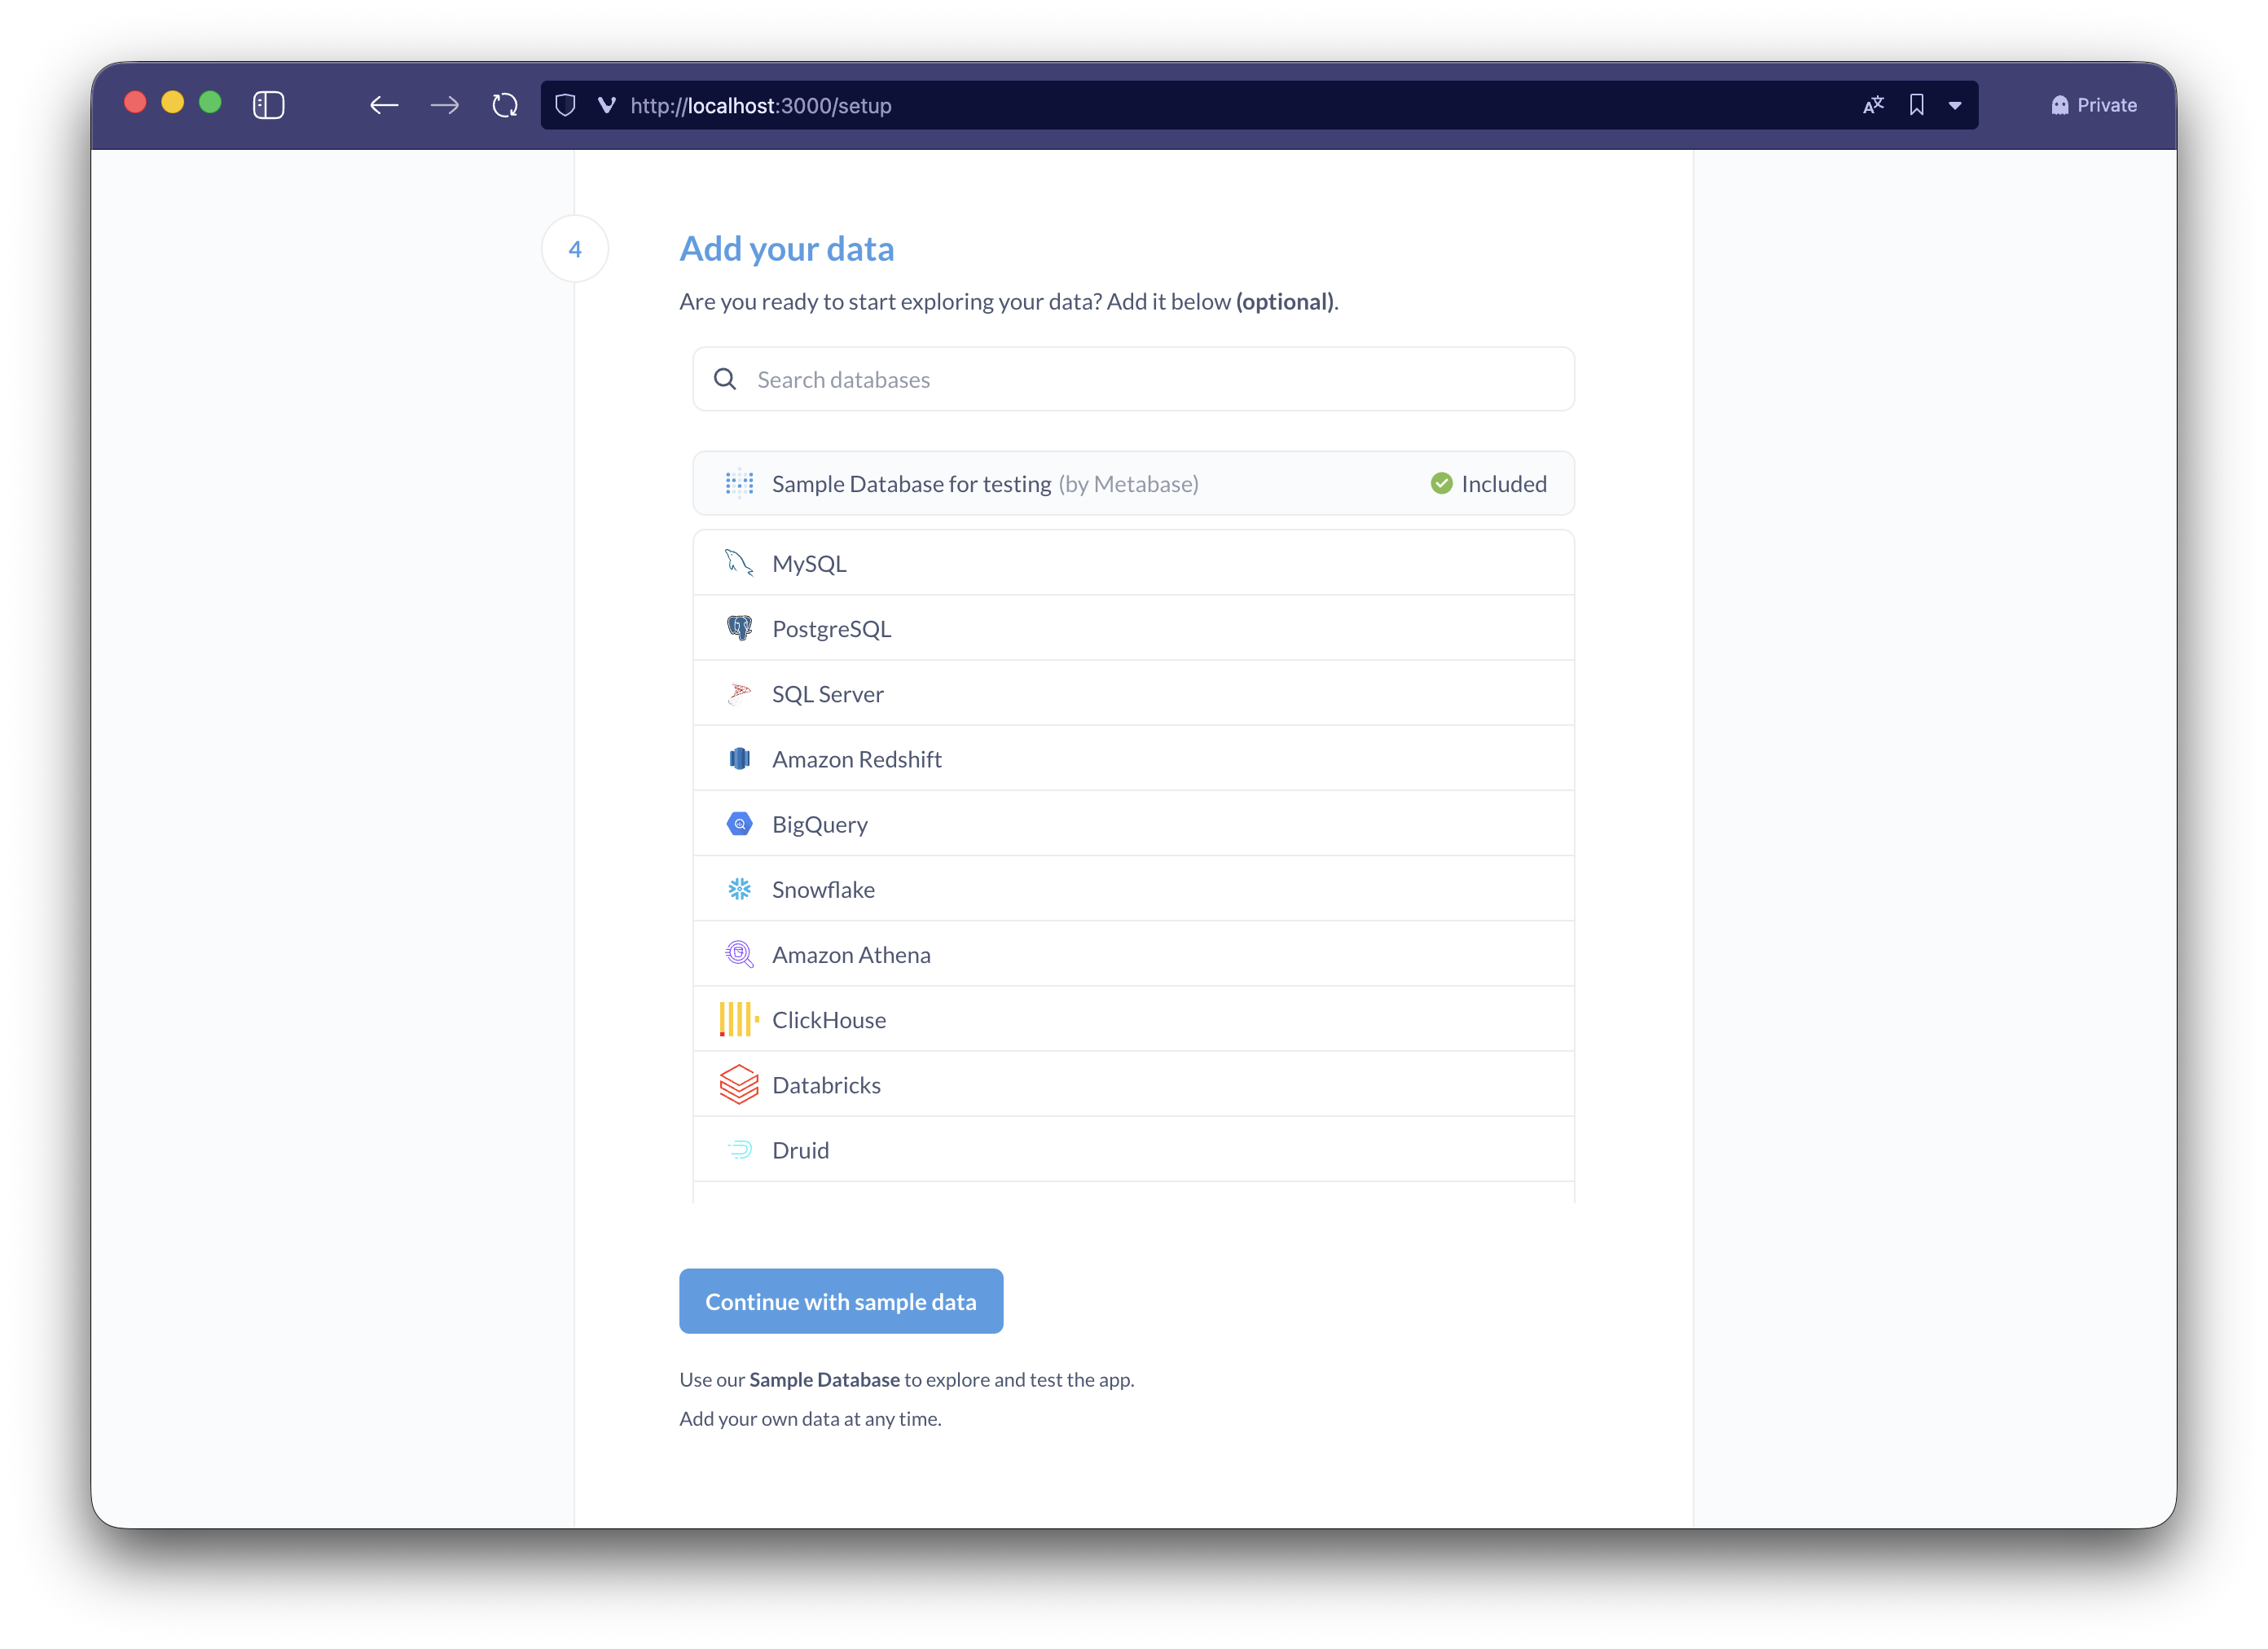Open the address bar dropdown arrow

coord(1954,105)
